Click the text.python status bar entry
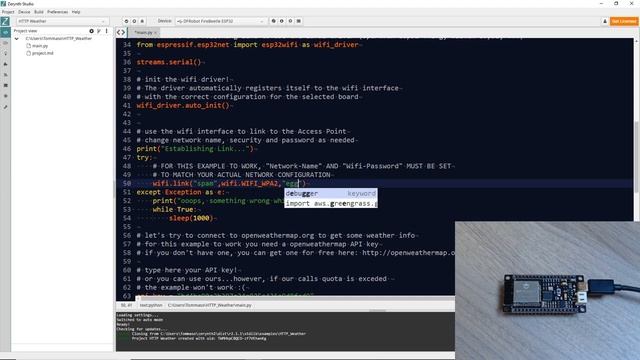The width and height of the screenshot is (640, 360). click(x=151, y=305)
